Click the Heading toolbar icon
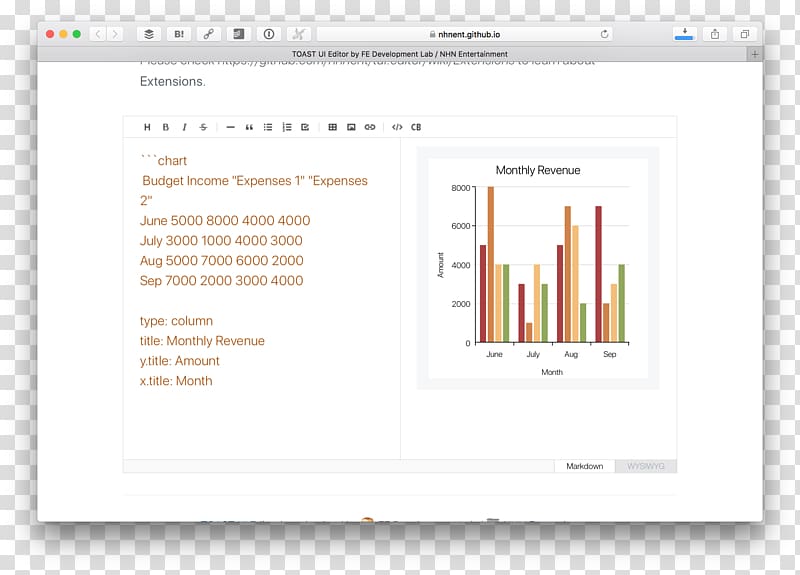800x575 pixels. (x=147, y=127)
